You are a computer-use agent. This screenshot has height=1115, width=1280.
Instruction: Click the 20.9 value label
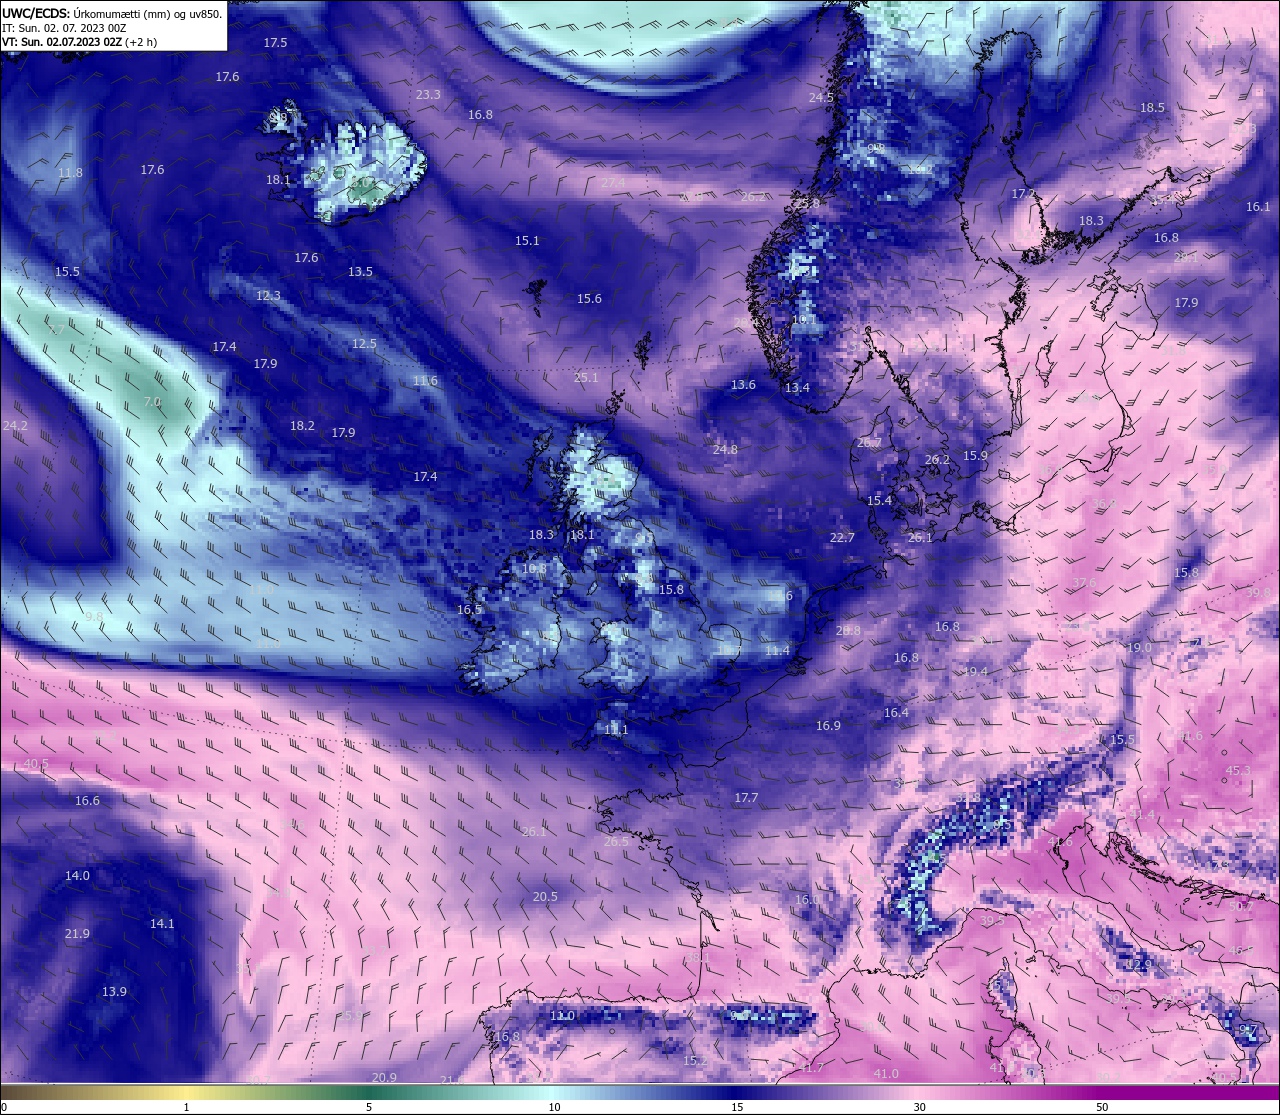(x=384, y=1078)
